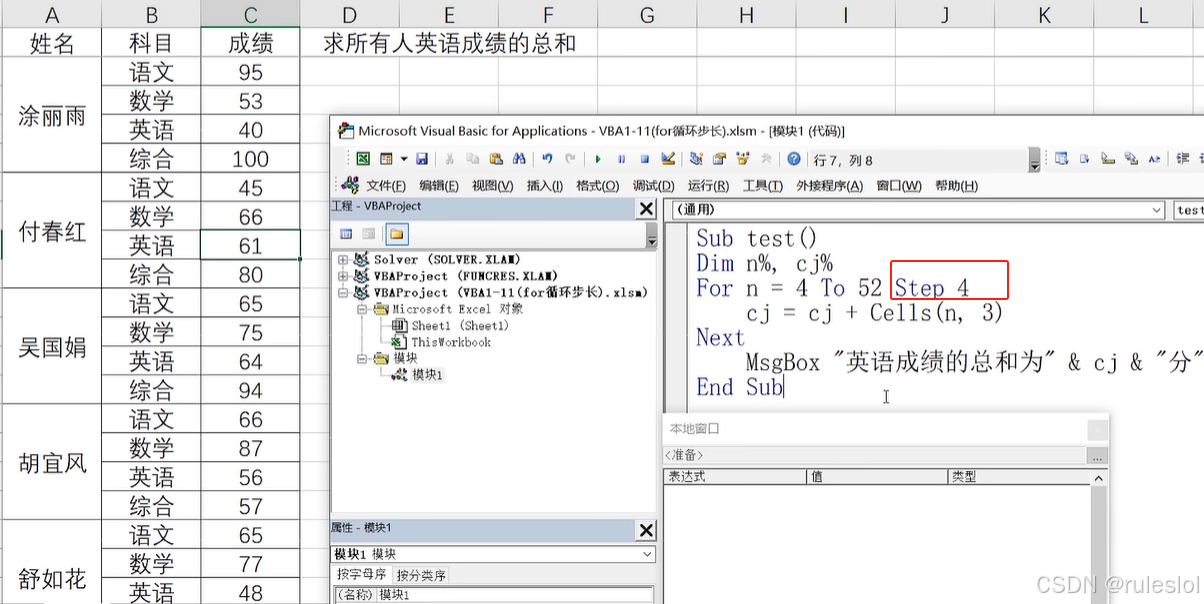Click the Save icon in VBA toolbar

click(x=421, y=158)
